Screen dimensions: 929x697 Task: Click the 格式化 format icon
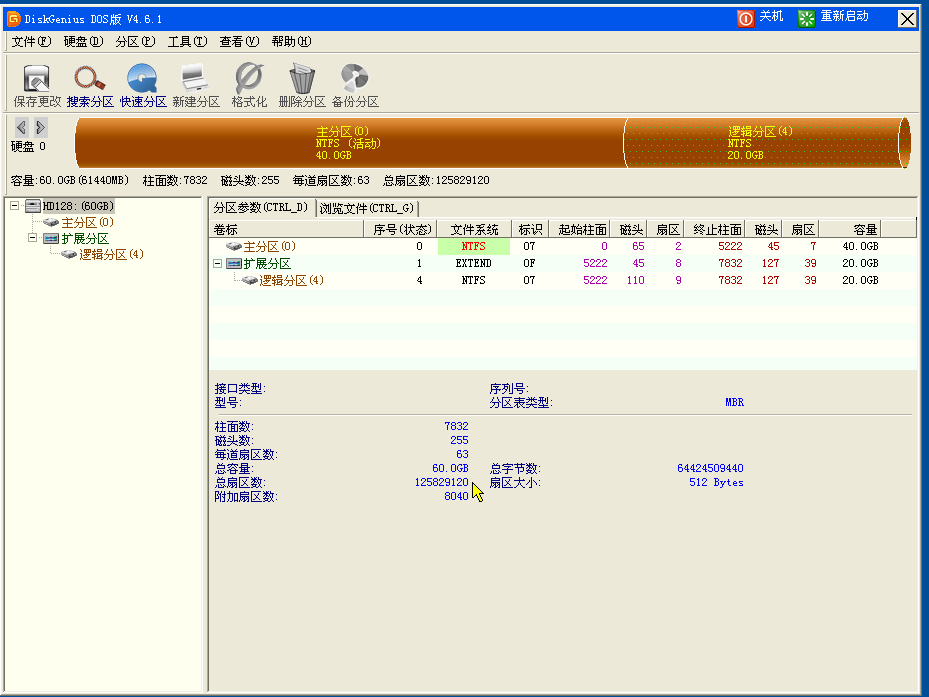(x=249, y=86)
